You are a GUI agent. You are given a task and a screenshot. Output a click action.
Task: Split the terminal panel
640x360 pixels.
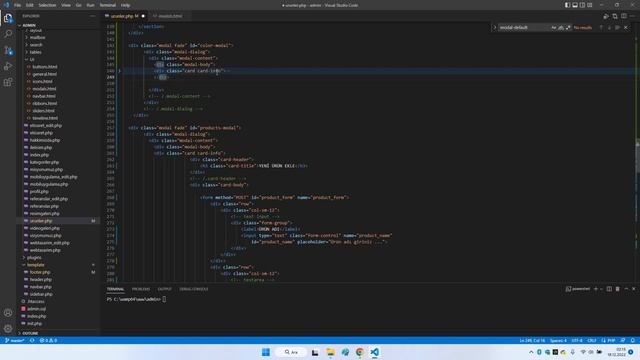click(609, 289)
